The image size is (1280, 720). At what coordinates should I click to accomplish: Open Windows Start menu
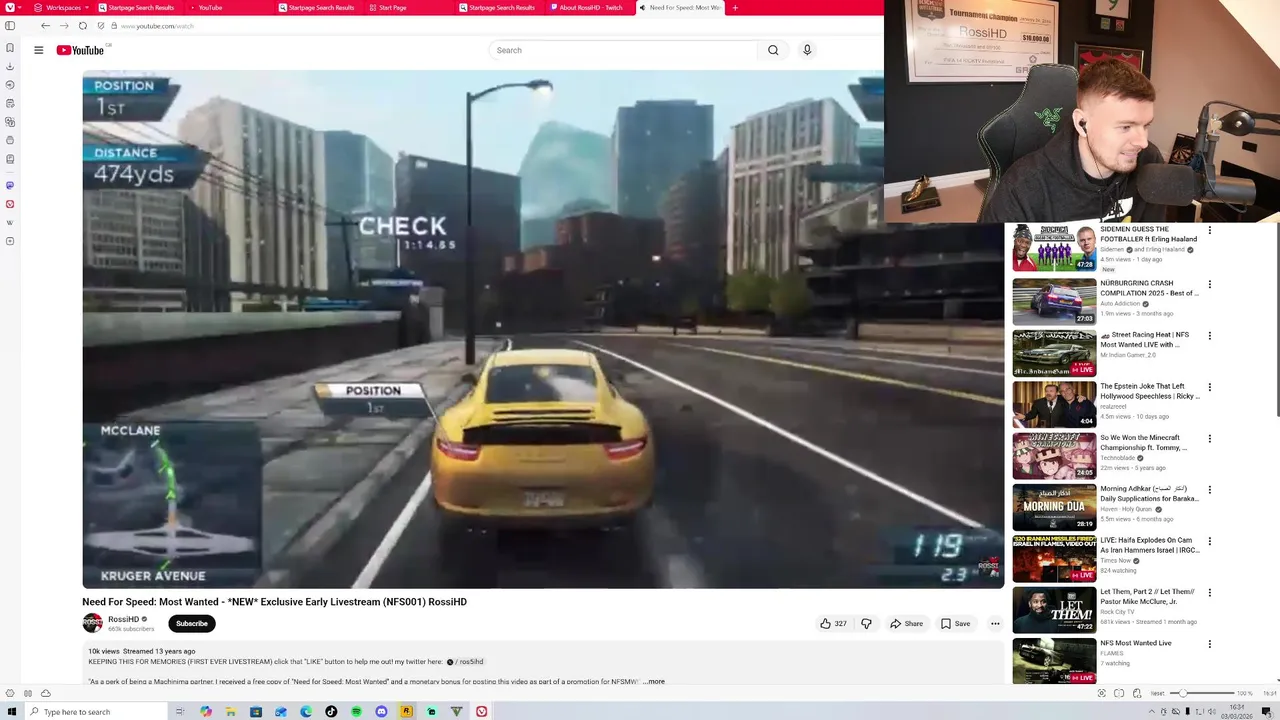[12, 712]
